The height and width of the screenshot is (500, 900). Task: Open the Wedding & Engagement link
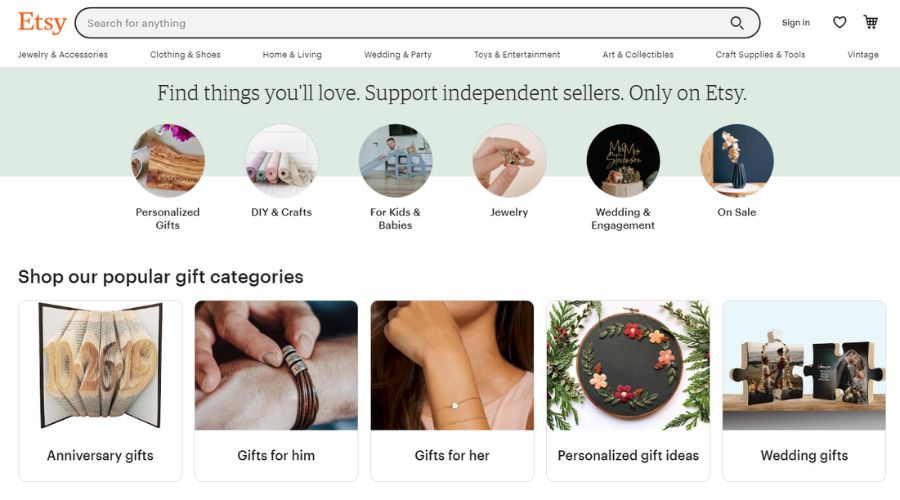point(623,218)
